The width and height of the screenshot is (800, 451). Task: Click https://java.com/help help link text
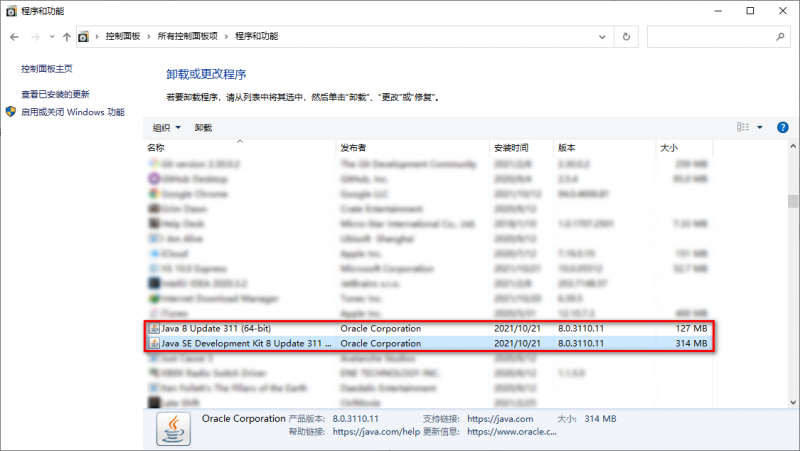(x=376, y=432)
